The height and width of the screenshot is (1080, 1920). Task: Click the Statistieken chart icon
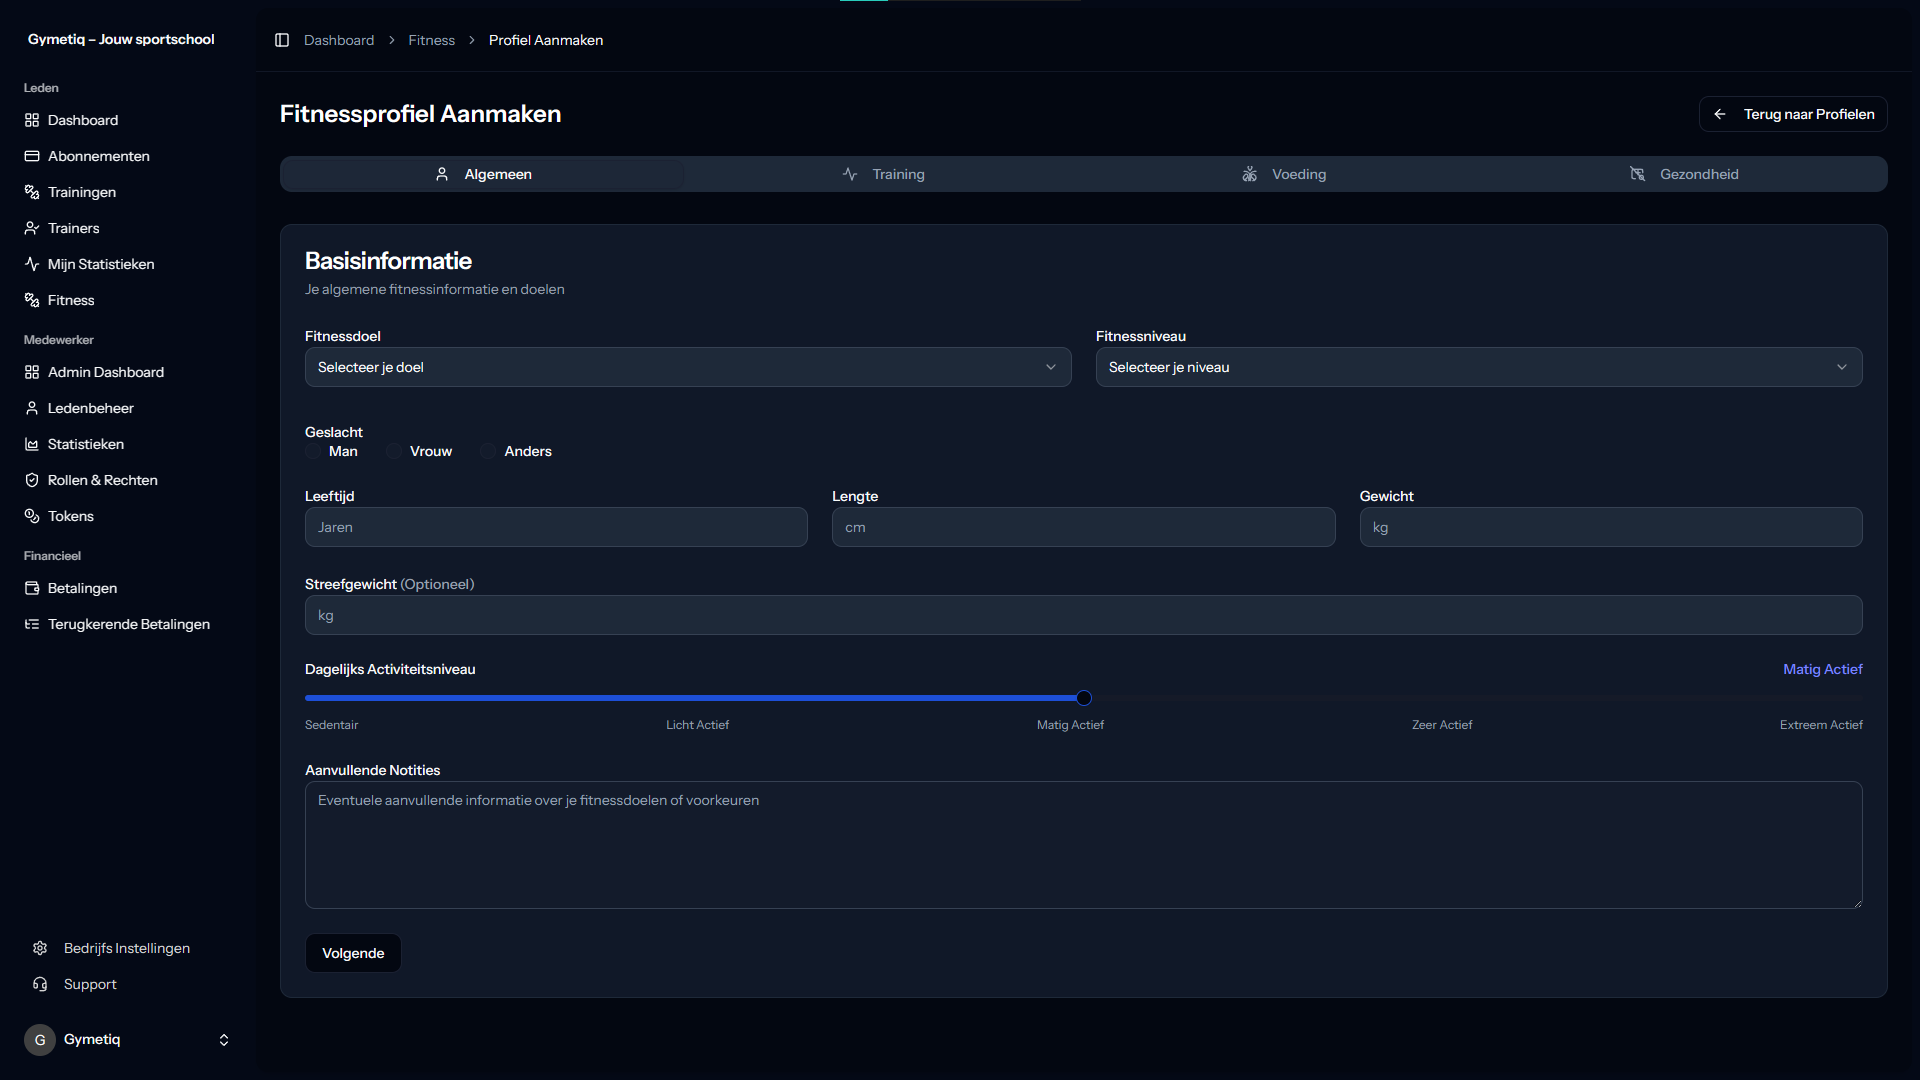(32, 444)
